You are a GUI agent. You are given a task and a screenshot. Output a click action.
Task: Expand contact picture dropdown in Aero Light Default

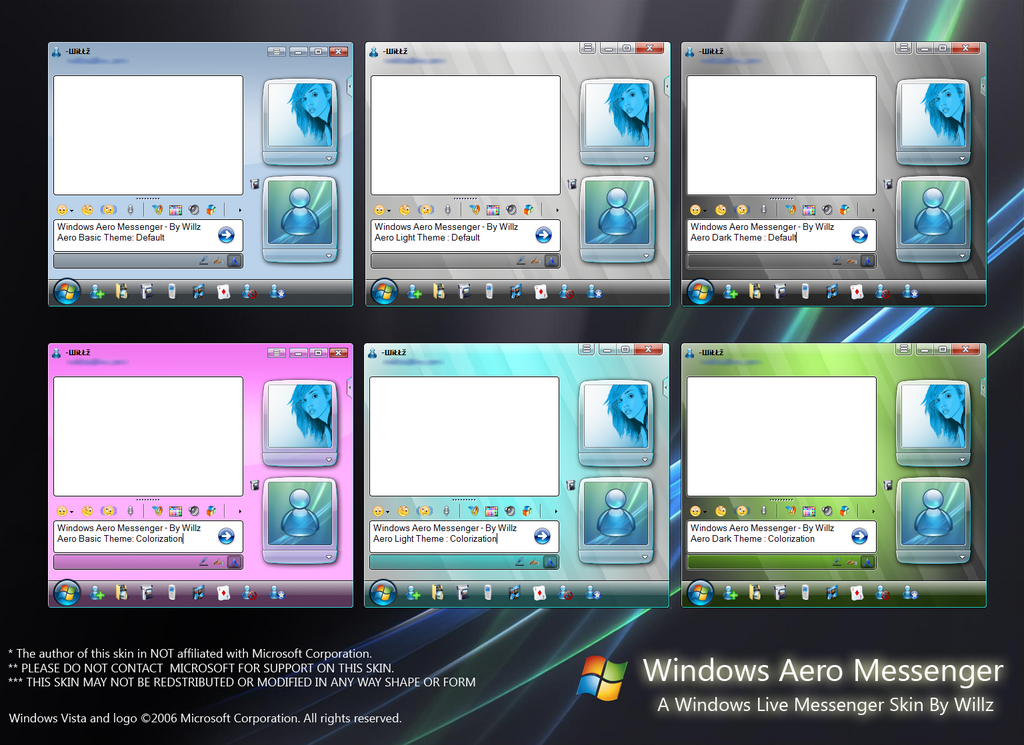click(647, 158)
